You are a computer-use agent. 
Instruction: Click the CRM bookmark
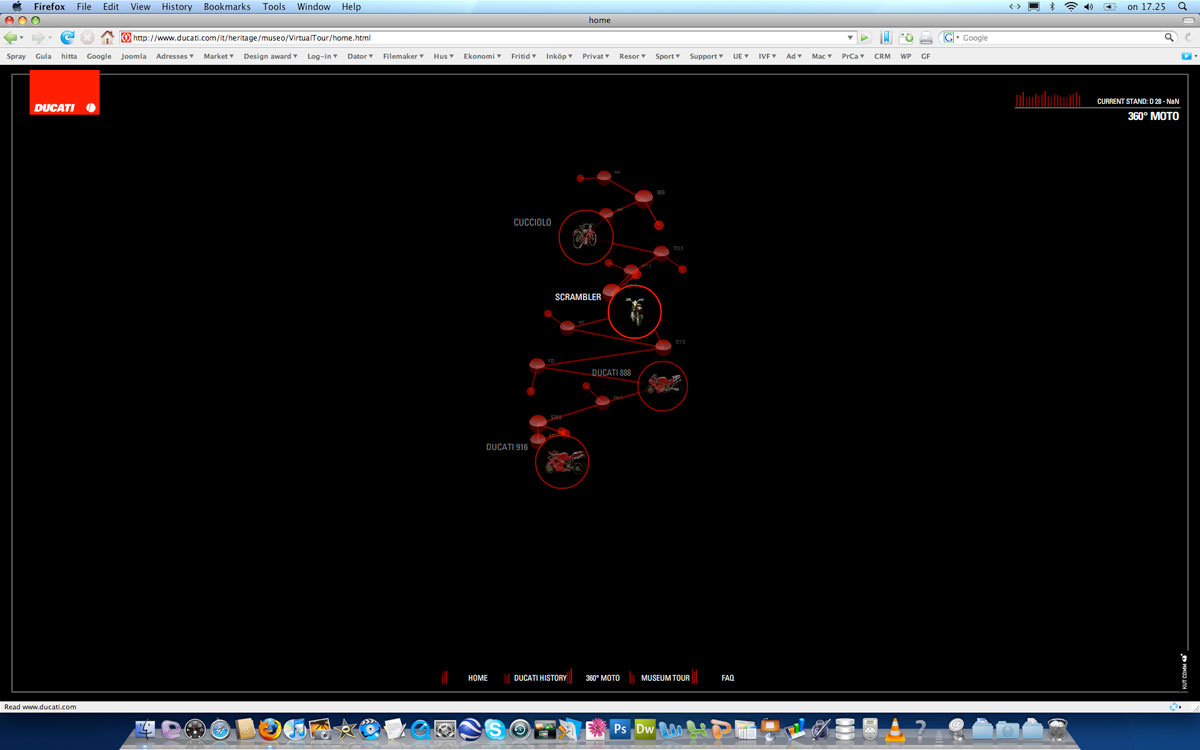click(882, 56)
